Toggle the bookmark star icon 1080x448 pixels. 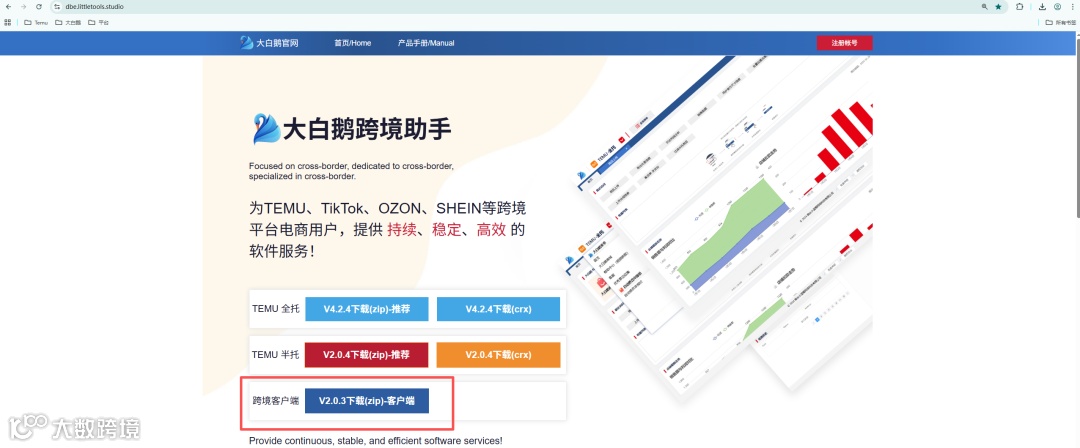tap(998, 6)
